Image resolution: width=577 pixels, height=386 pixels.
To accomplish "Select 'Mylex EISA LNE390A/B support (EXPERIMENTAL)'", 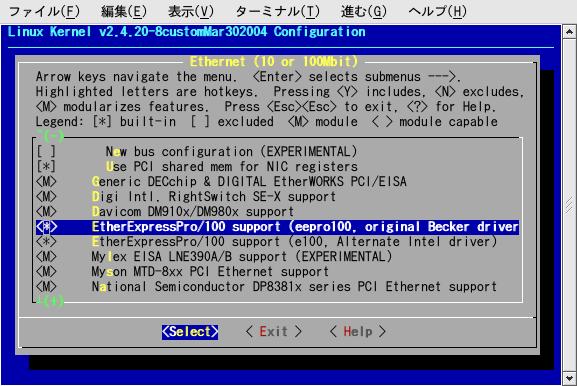I will [242, 256].
